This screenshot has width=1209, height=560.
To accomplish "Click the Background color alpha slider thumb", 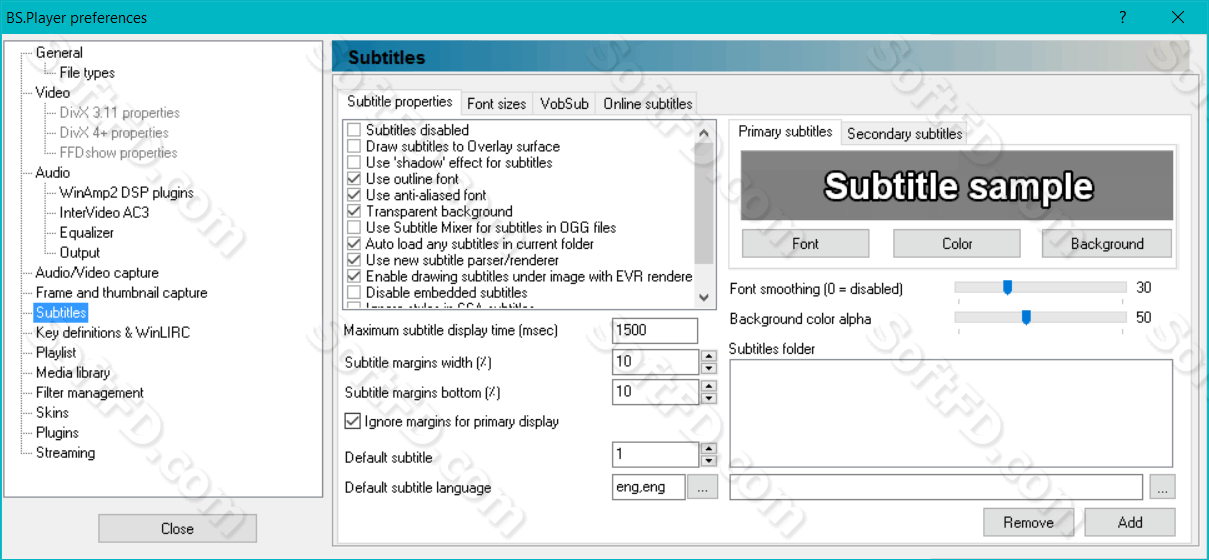I will 1026,318.
